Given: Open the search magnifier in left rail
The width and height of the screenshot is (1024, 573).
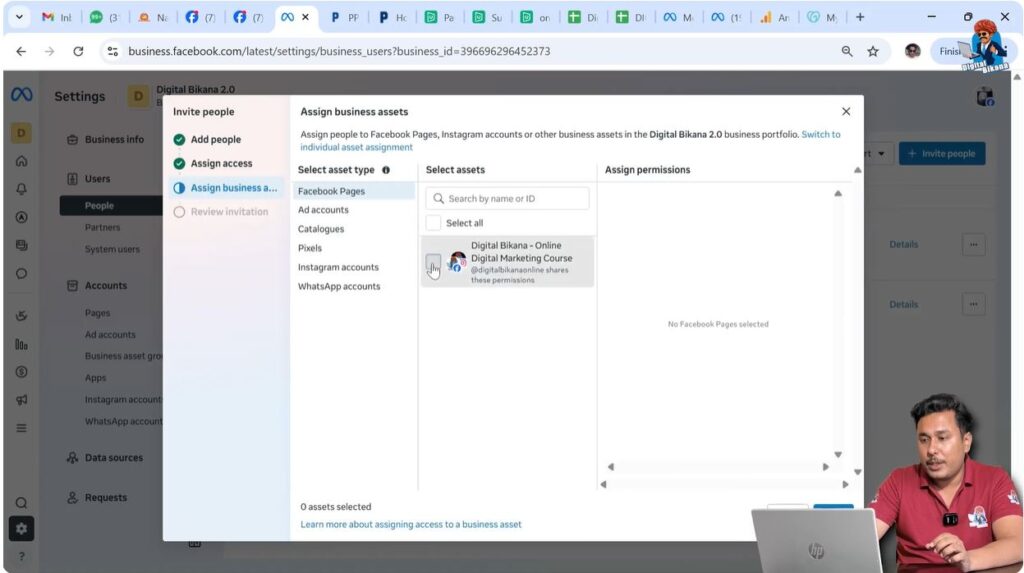Looking at the screenshot, I should (x=22, y=502).
